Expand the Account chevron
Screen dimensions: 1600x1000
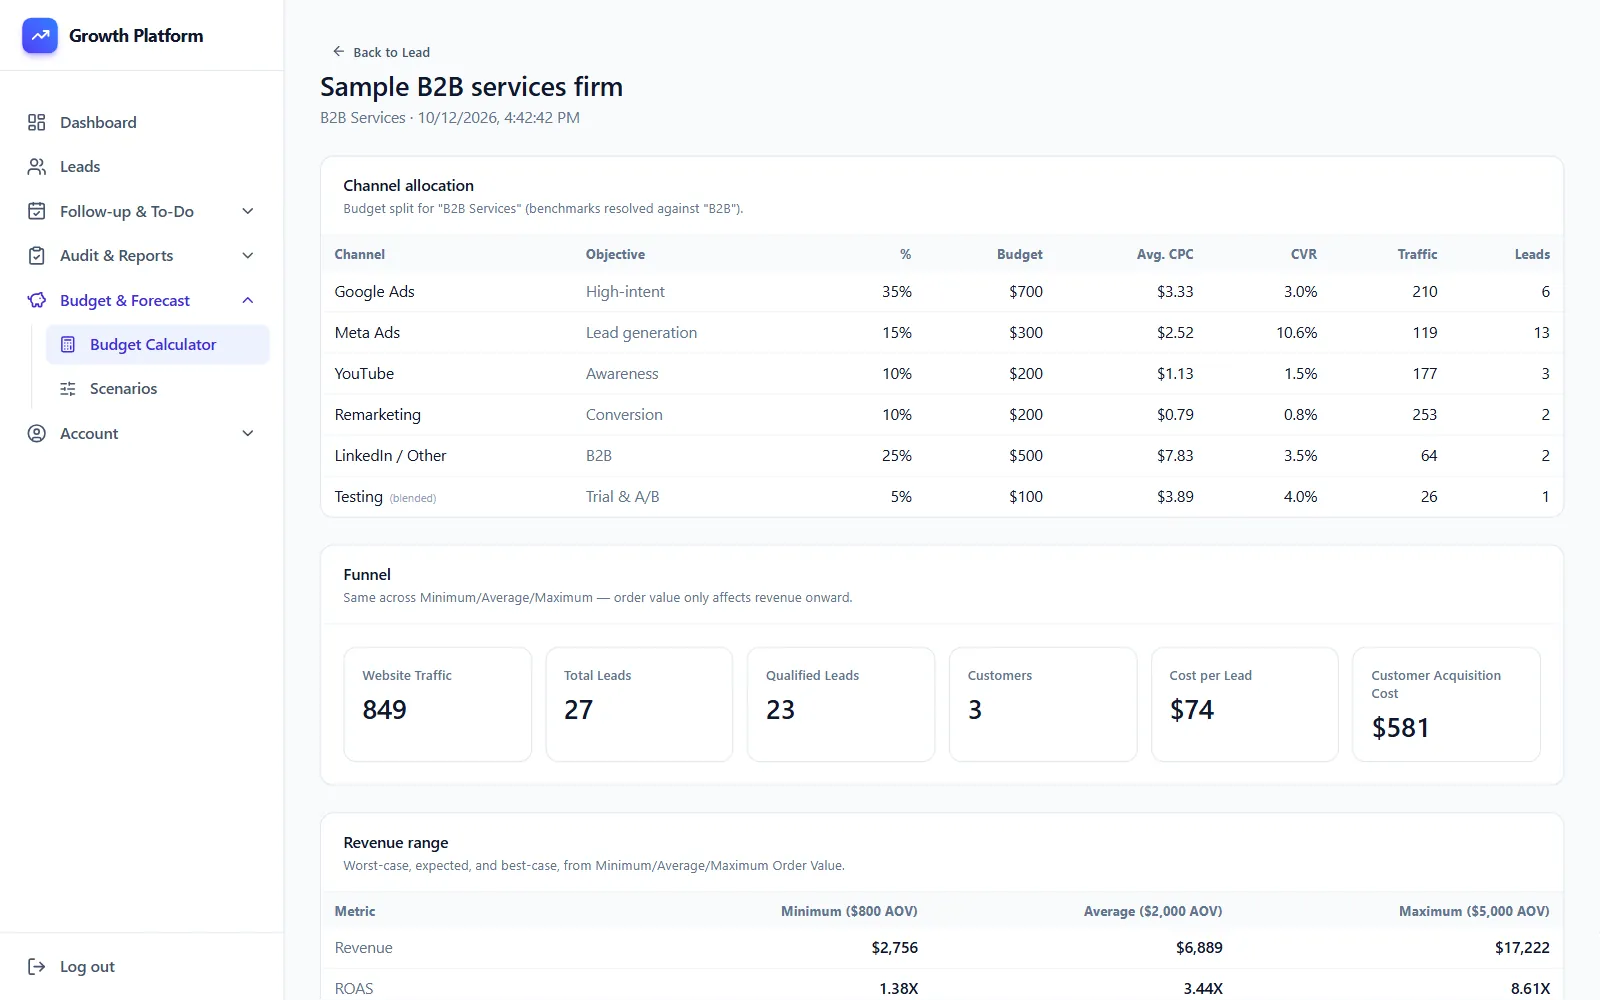pos(248,433)
